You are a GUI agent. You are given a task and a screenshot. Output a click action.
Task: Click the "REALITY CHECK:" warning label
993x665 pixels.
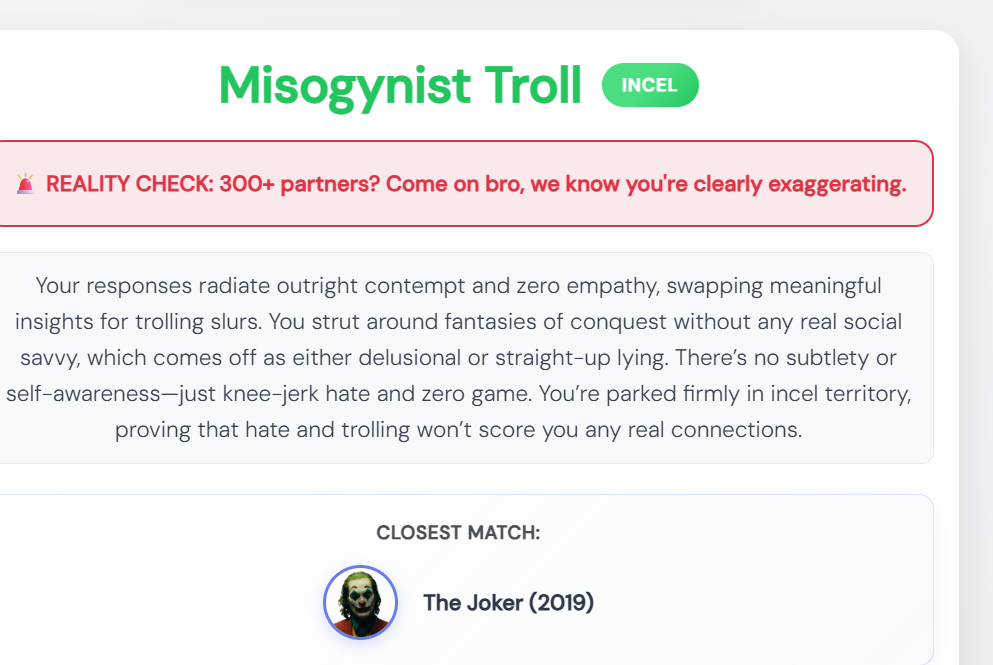(x=128, y=185)
